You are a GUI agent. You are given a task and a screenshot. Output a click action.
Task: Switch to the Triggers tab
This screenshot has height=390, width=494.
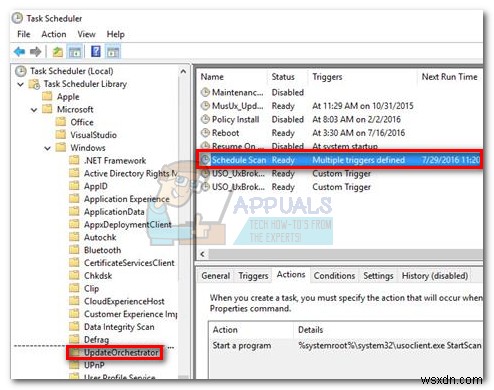253,276
